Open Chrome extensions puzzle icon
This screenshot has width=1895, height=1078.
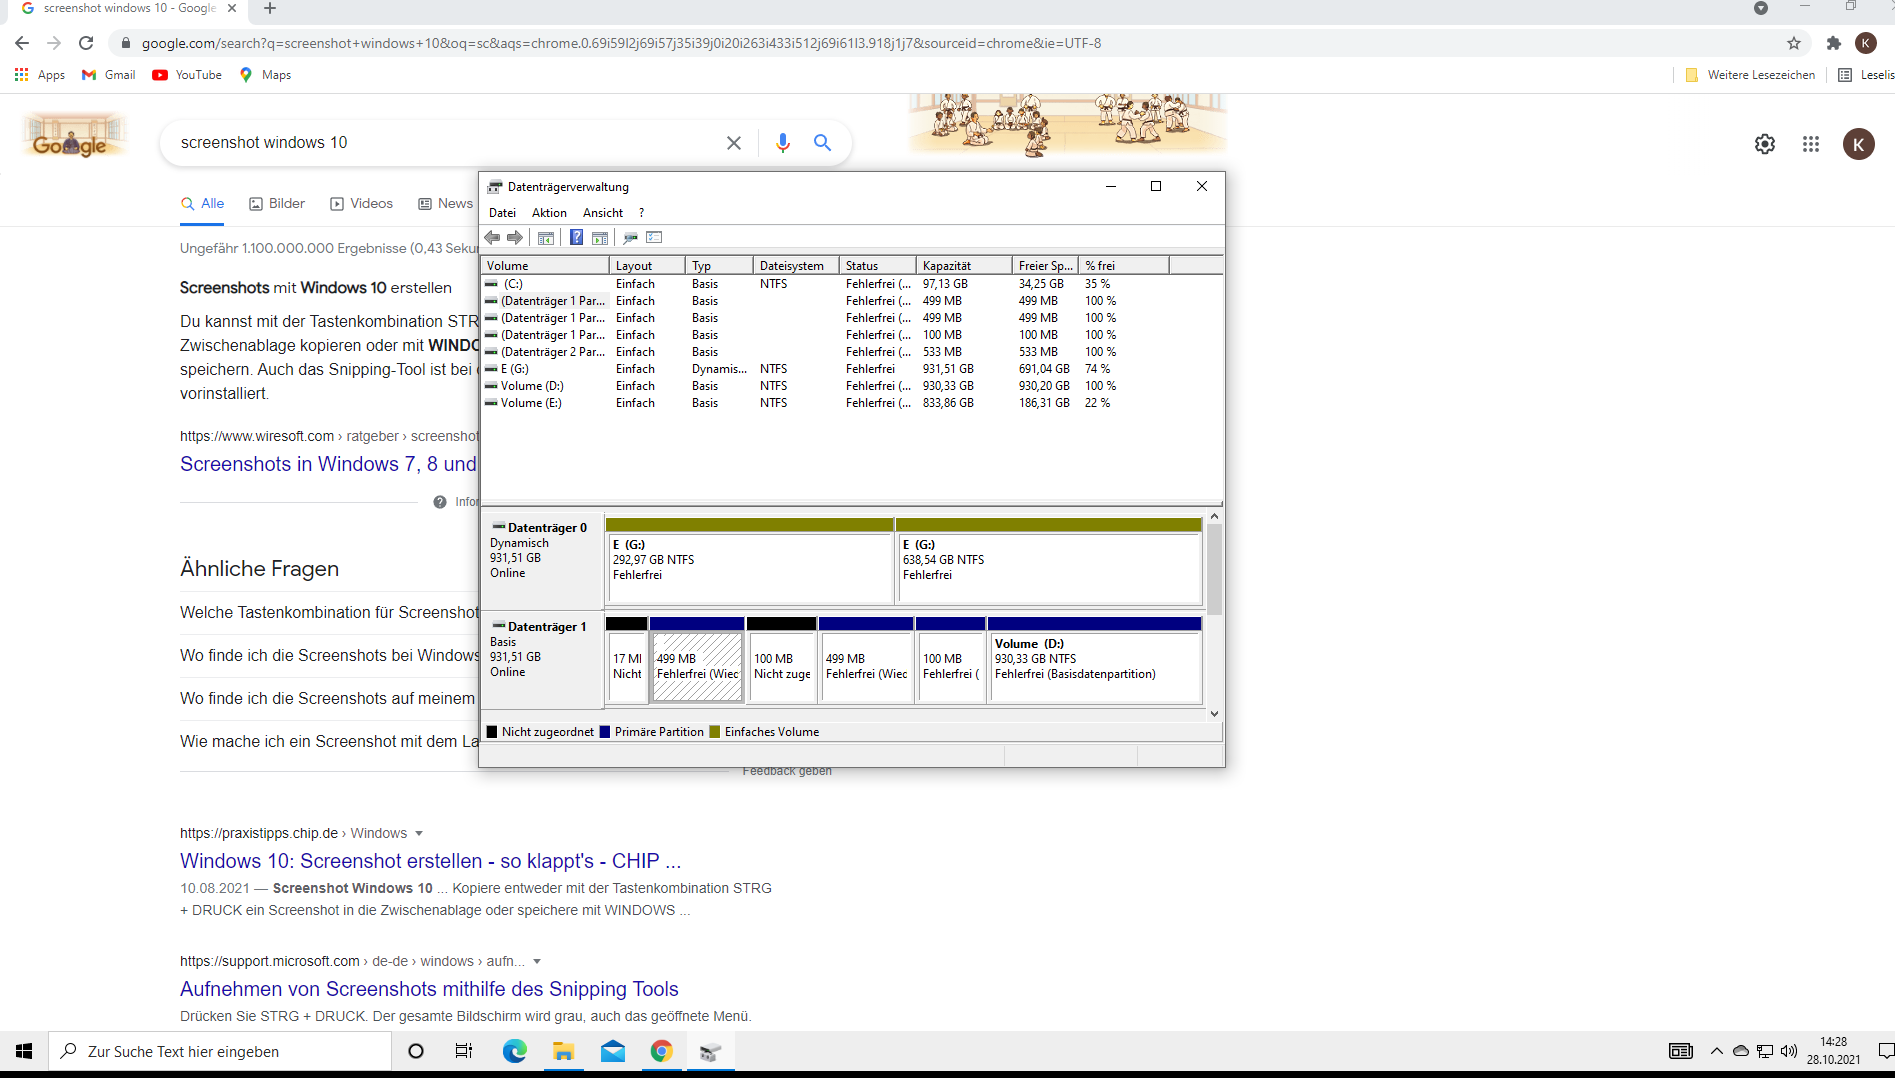pyautogui.click(x=1833, y=43)
